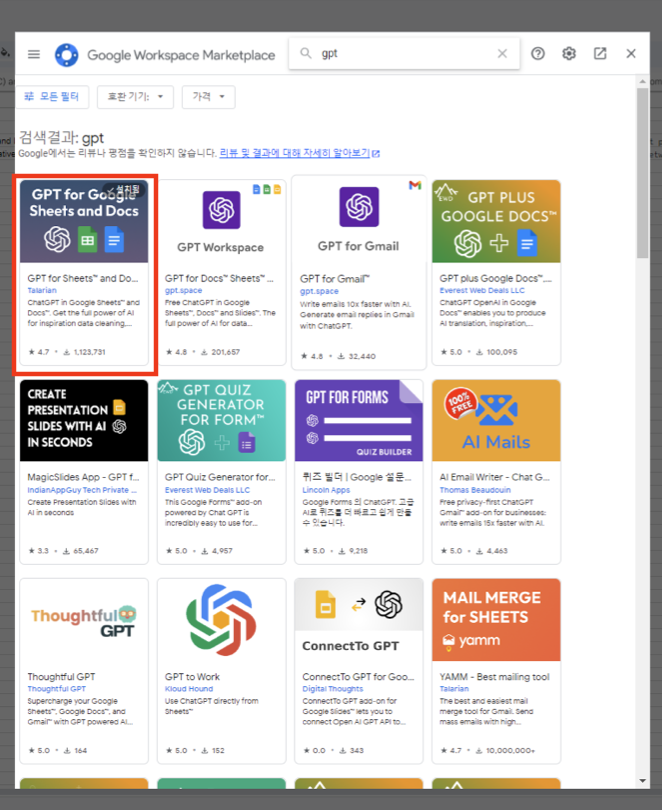The height and width of the screenshot is (810, 662).
Task: Open the hamburger main menu
Action: 34,54
